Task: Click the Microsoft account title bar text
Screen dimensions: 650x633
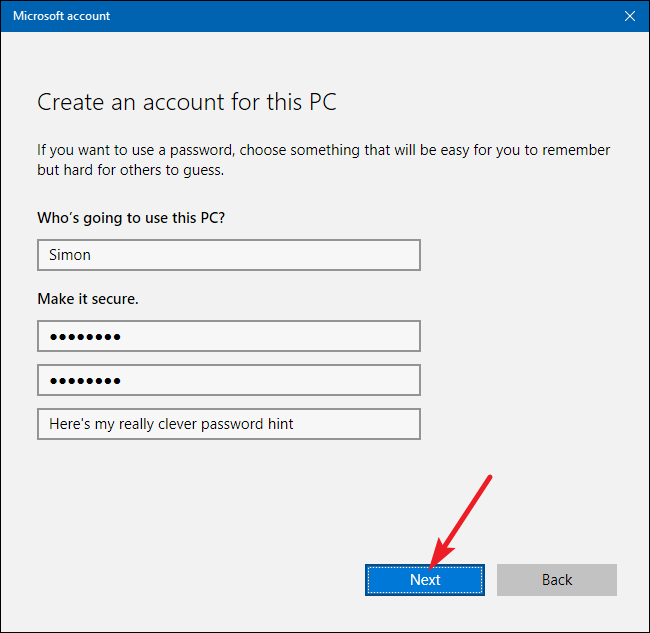Action: point(61,16)
